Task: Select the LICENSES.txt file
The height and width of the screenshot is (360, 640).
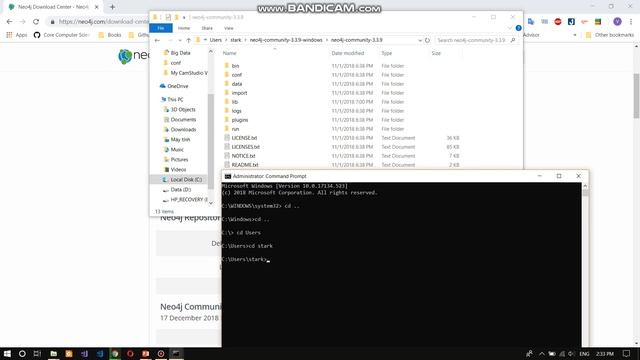Action: click(x=245, y=147)
